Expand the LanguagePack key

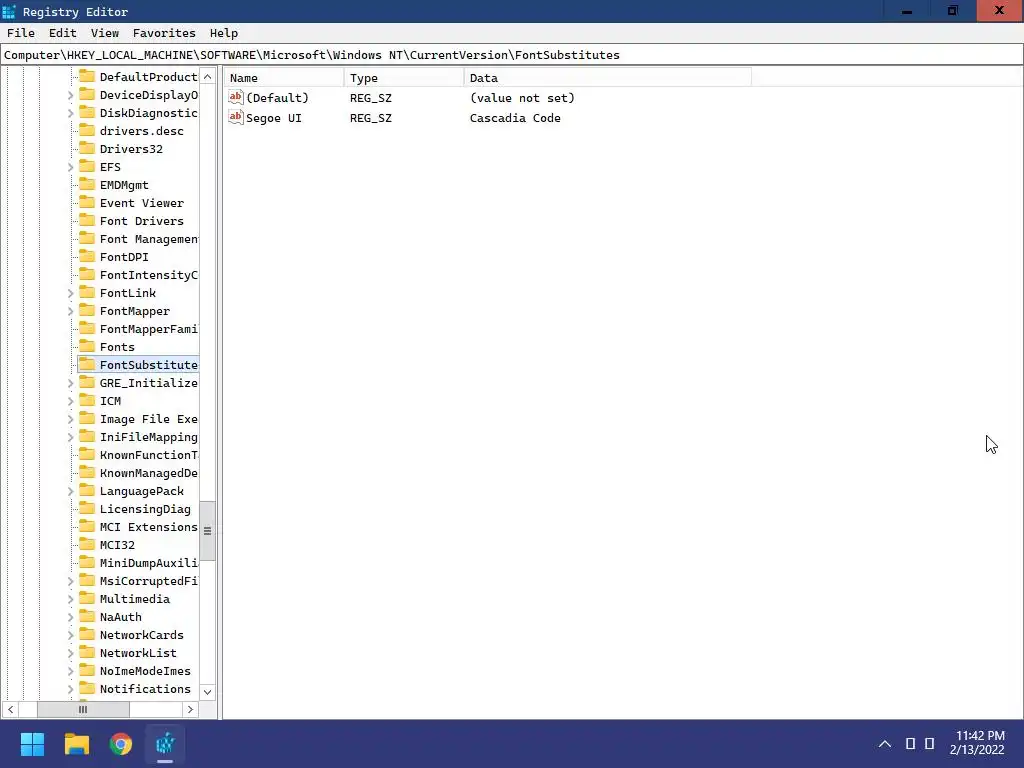tap(71, 491)
